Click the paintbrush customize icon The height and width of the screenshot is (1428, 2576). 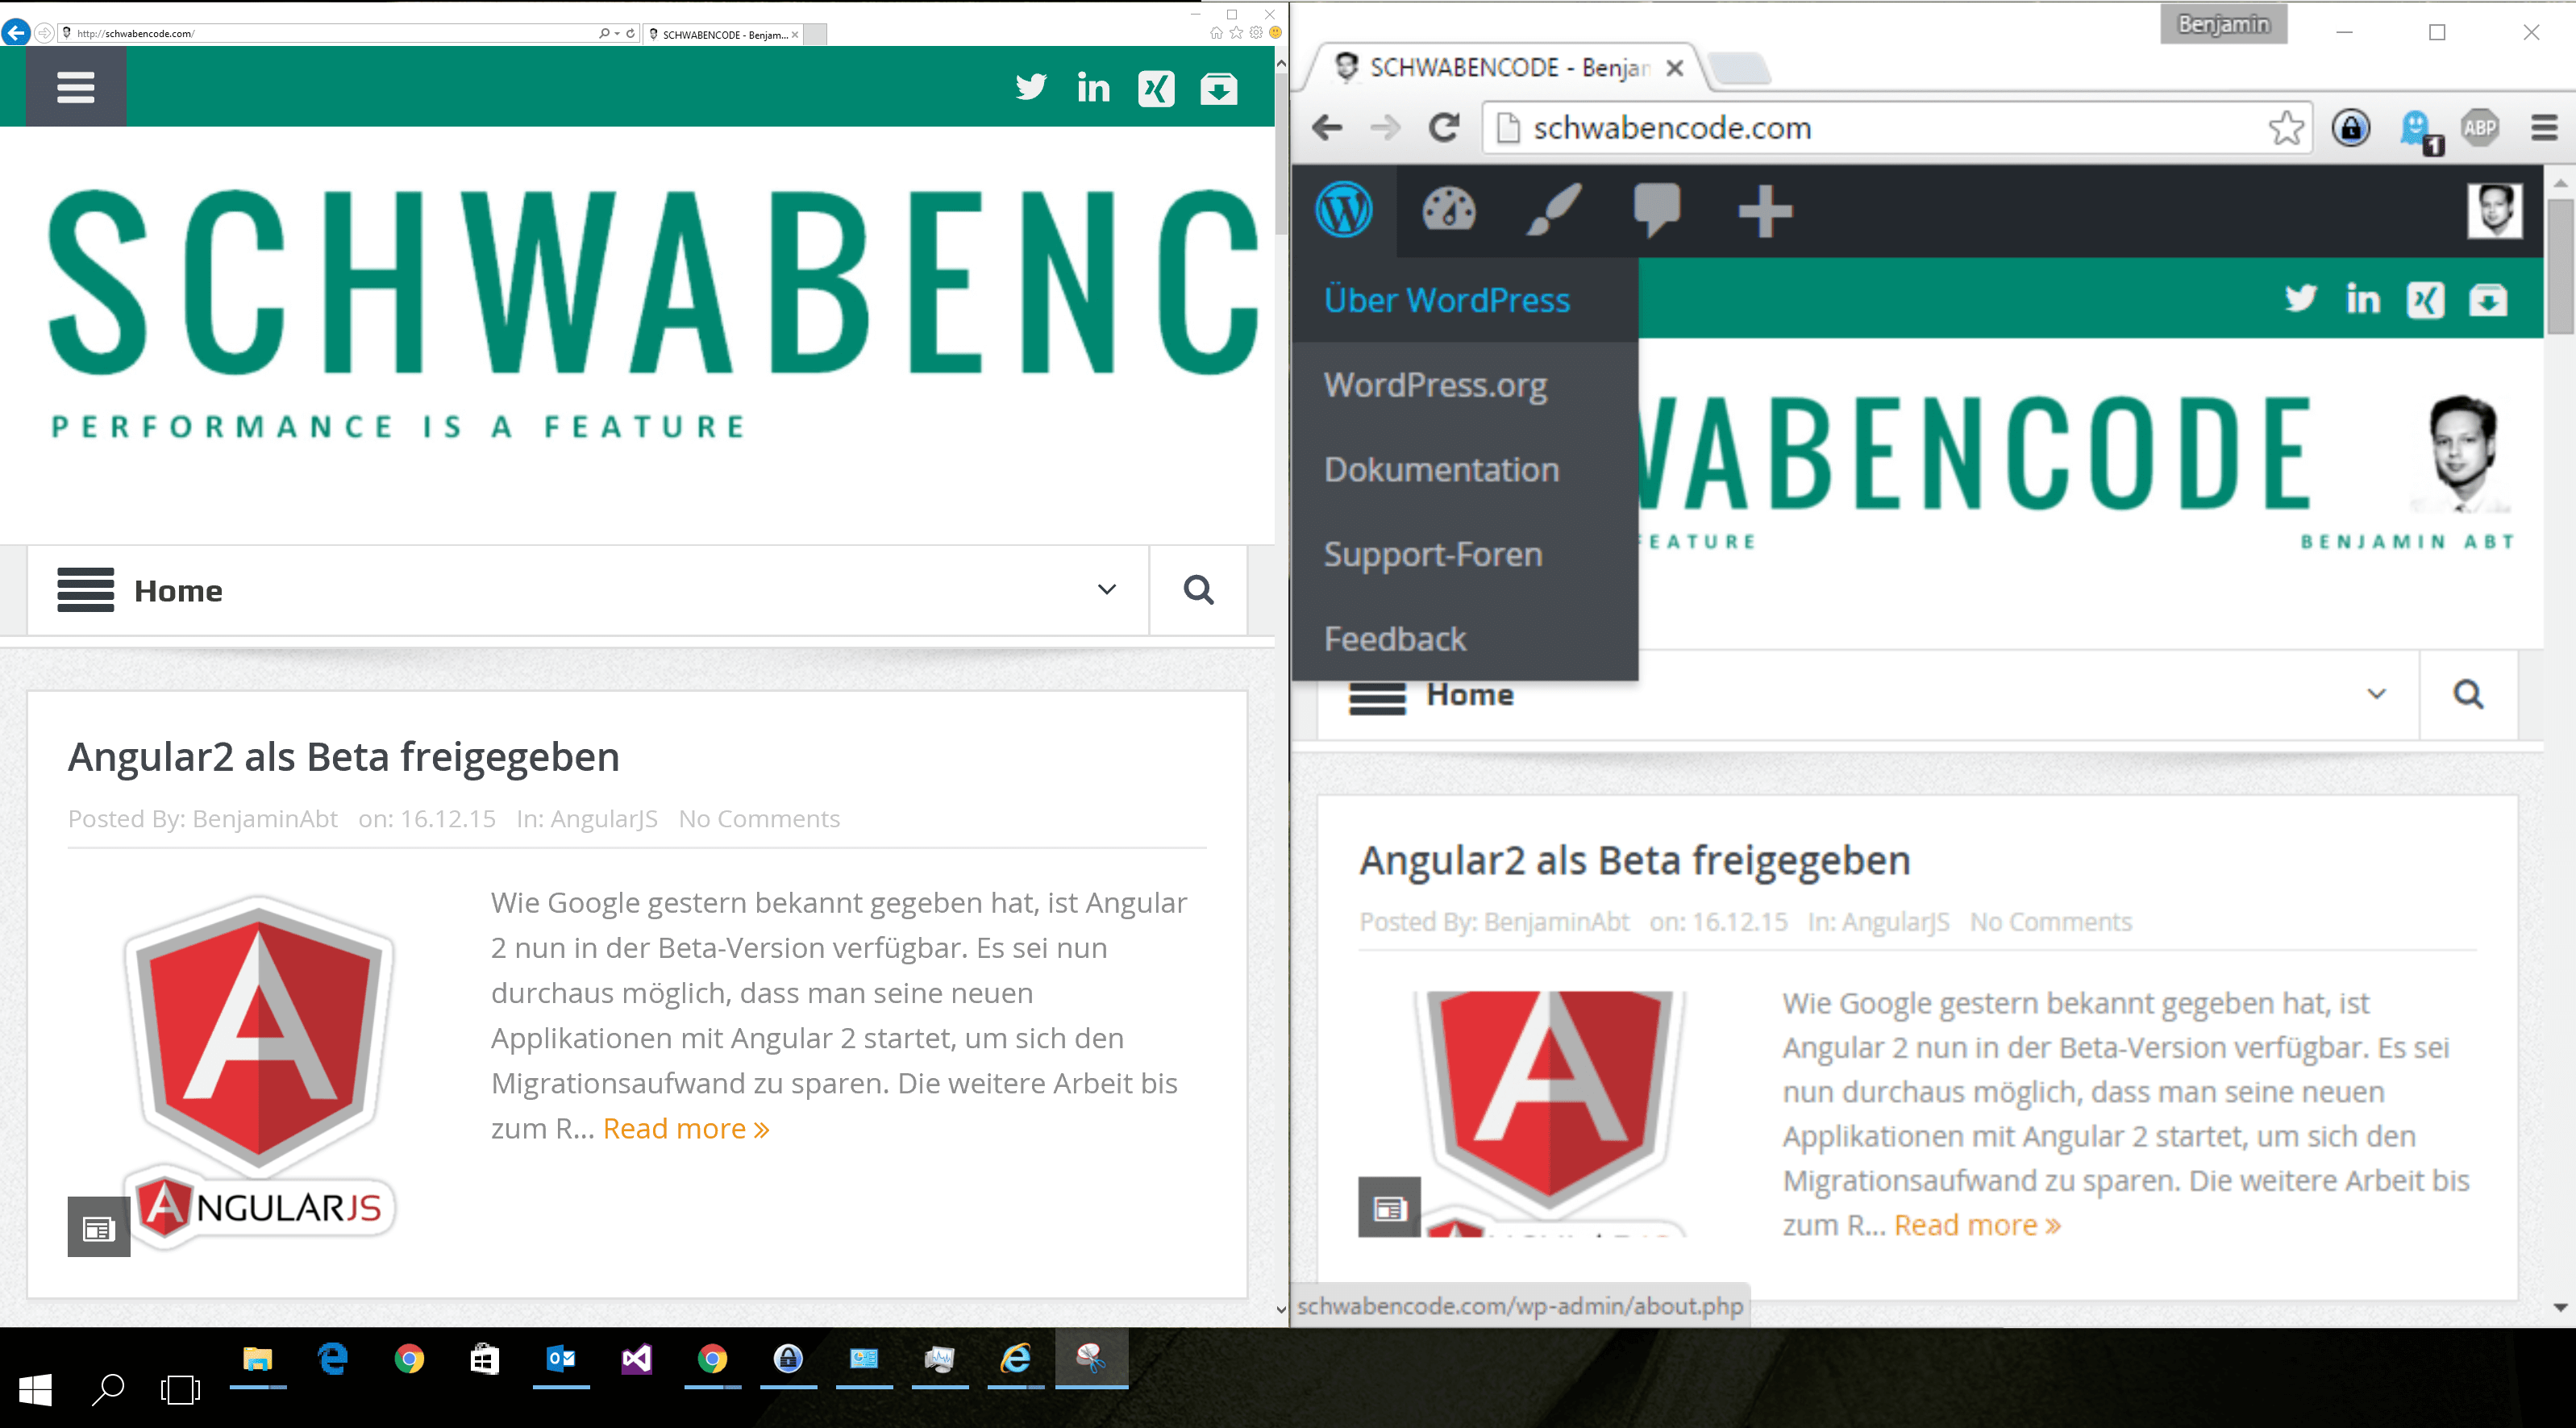click(1553, 210)
